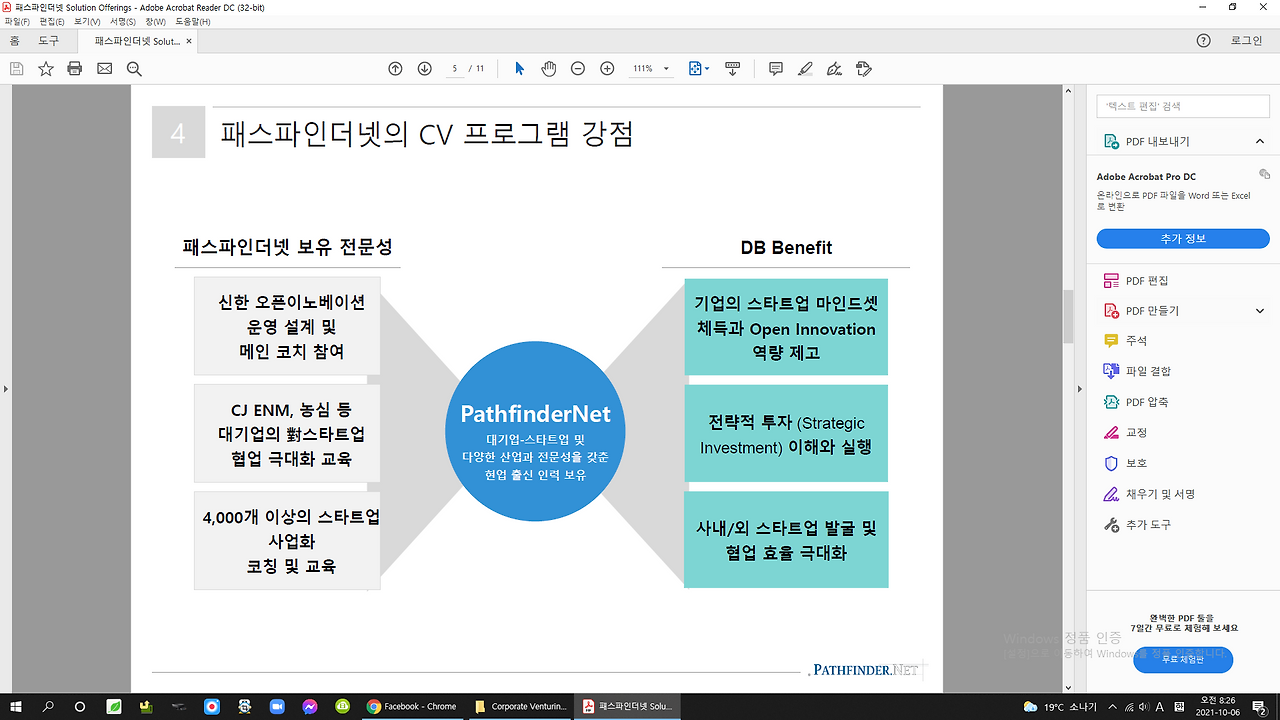Click the Print file icon
This screenshot has width=1280, height=720.
tap(74, 69)
